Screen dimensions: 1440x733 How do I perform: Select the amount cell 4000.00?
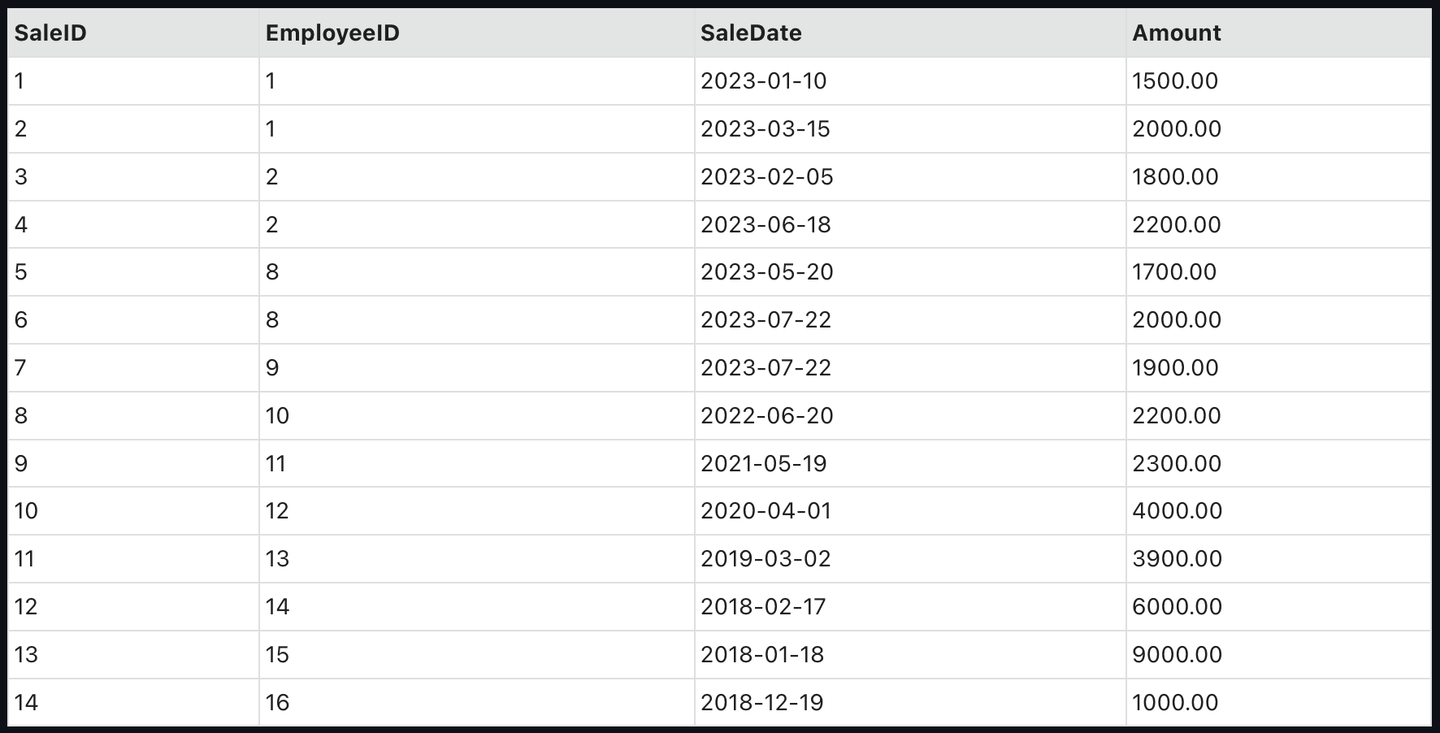(x=1177, y=511)
